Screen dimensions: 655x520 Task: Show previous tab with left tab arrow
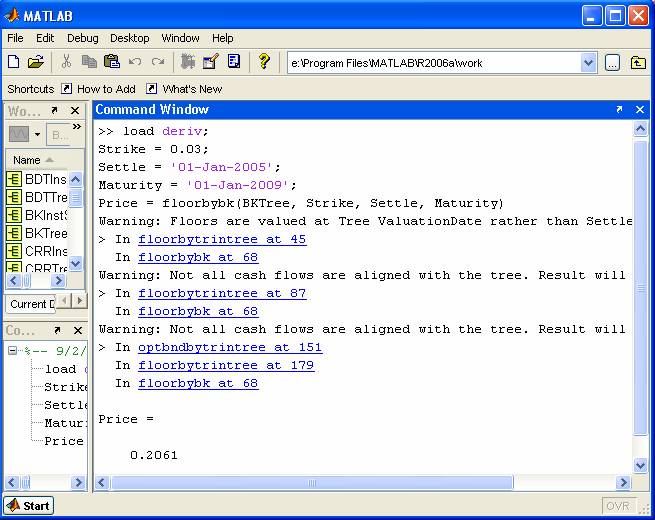(64, 300)
